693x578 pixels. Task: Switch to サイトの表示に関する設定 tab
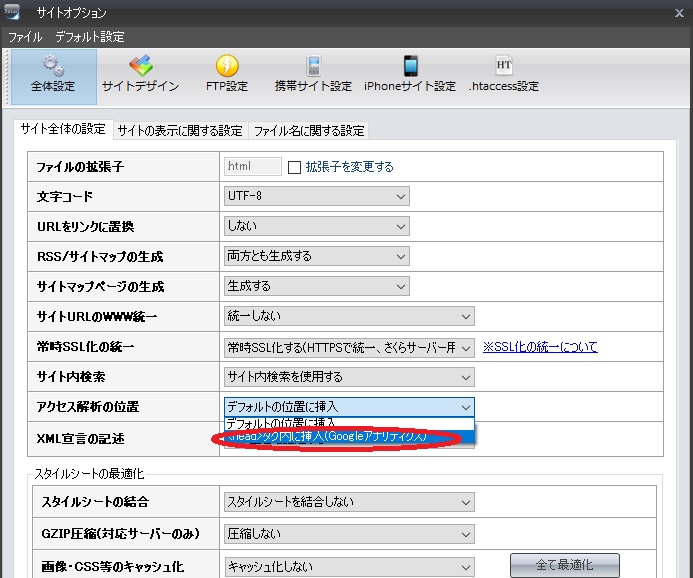pyautogui.click(x=180, y=131)
